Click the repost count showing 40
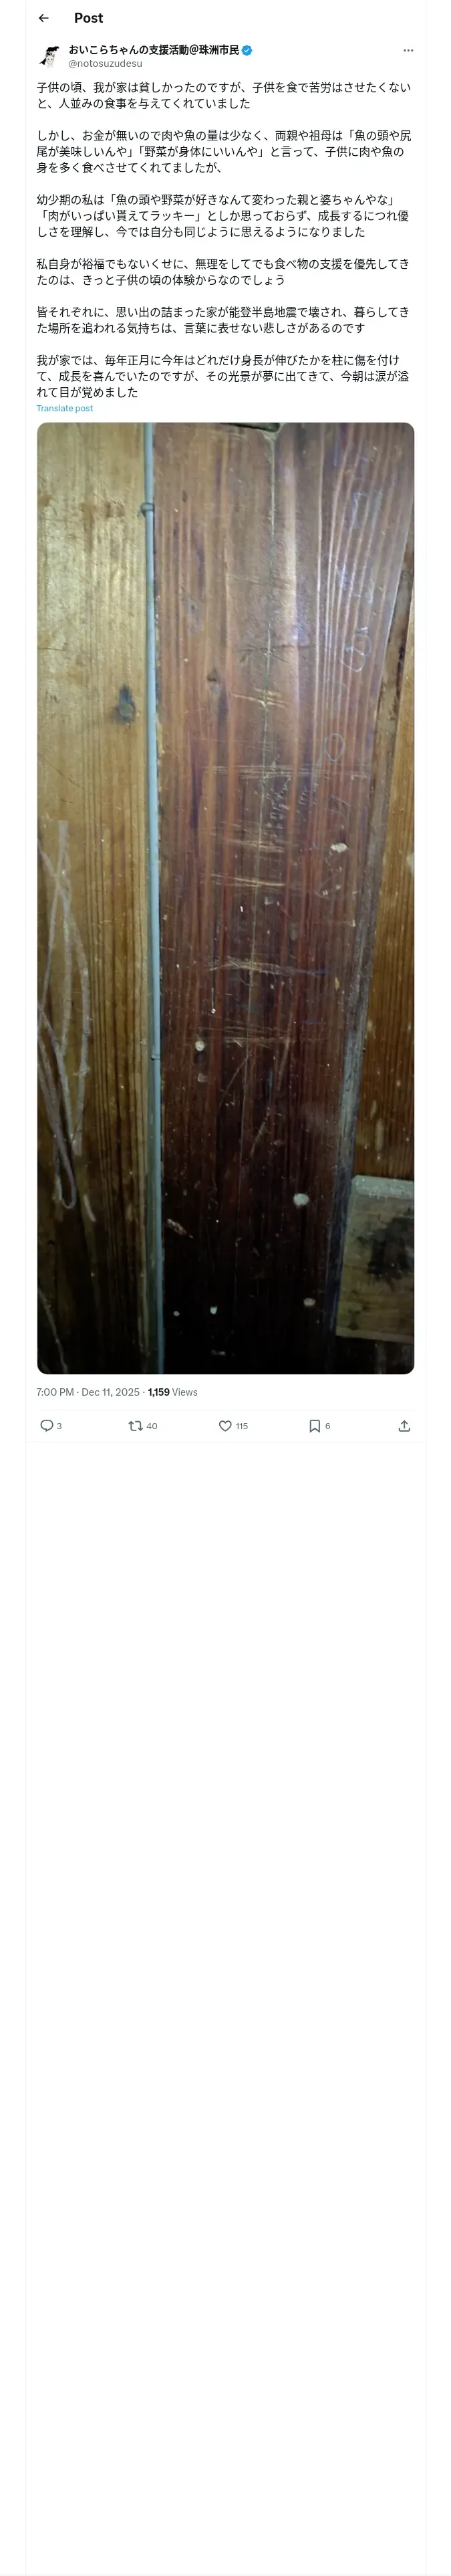 (152, 1426)
